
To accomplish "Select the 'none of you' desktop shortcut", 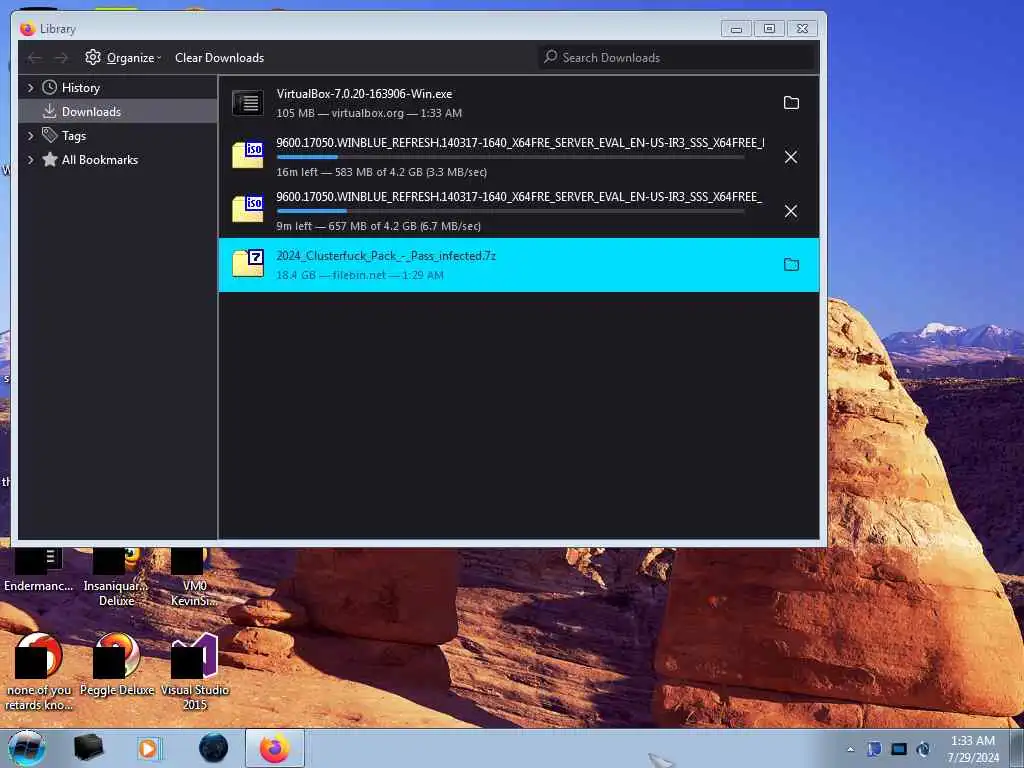I will [39, 673].
